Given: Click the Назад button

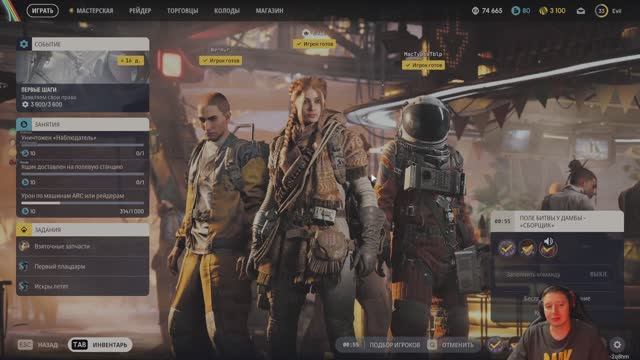Looking at the screenshot, I should pos(38,345).
